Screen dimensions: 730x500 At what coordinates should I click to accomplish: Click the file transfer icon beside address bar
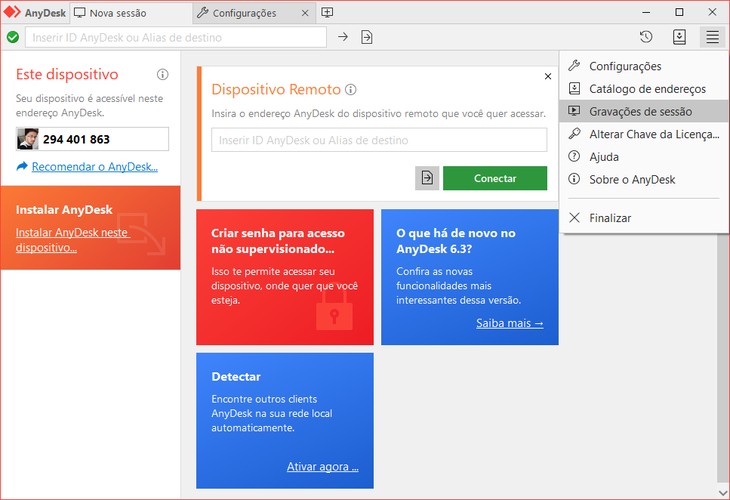point(367,37)
